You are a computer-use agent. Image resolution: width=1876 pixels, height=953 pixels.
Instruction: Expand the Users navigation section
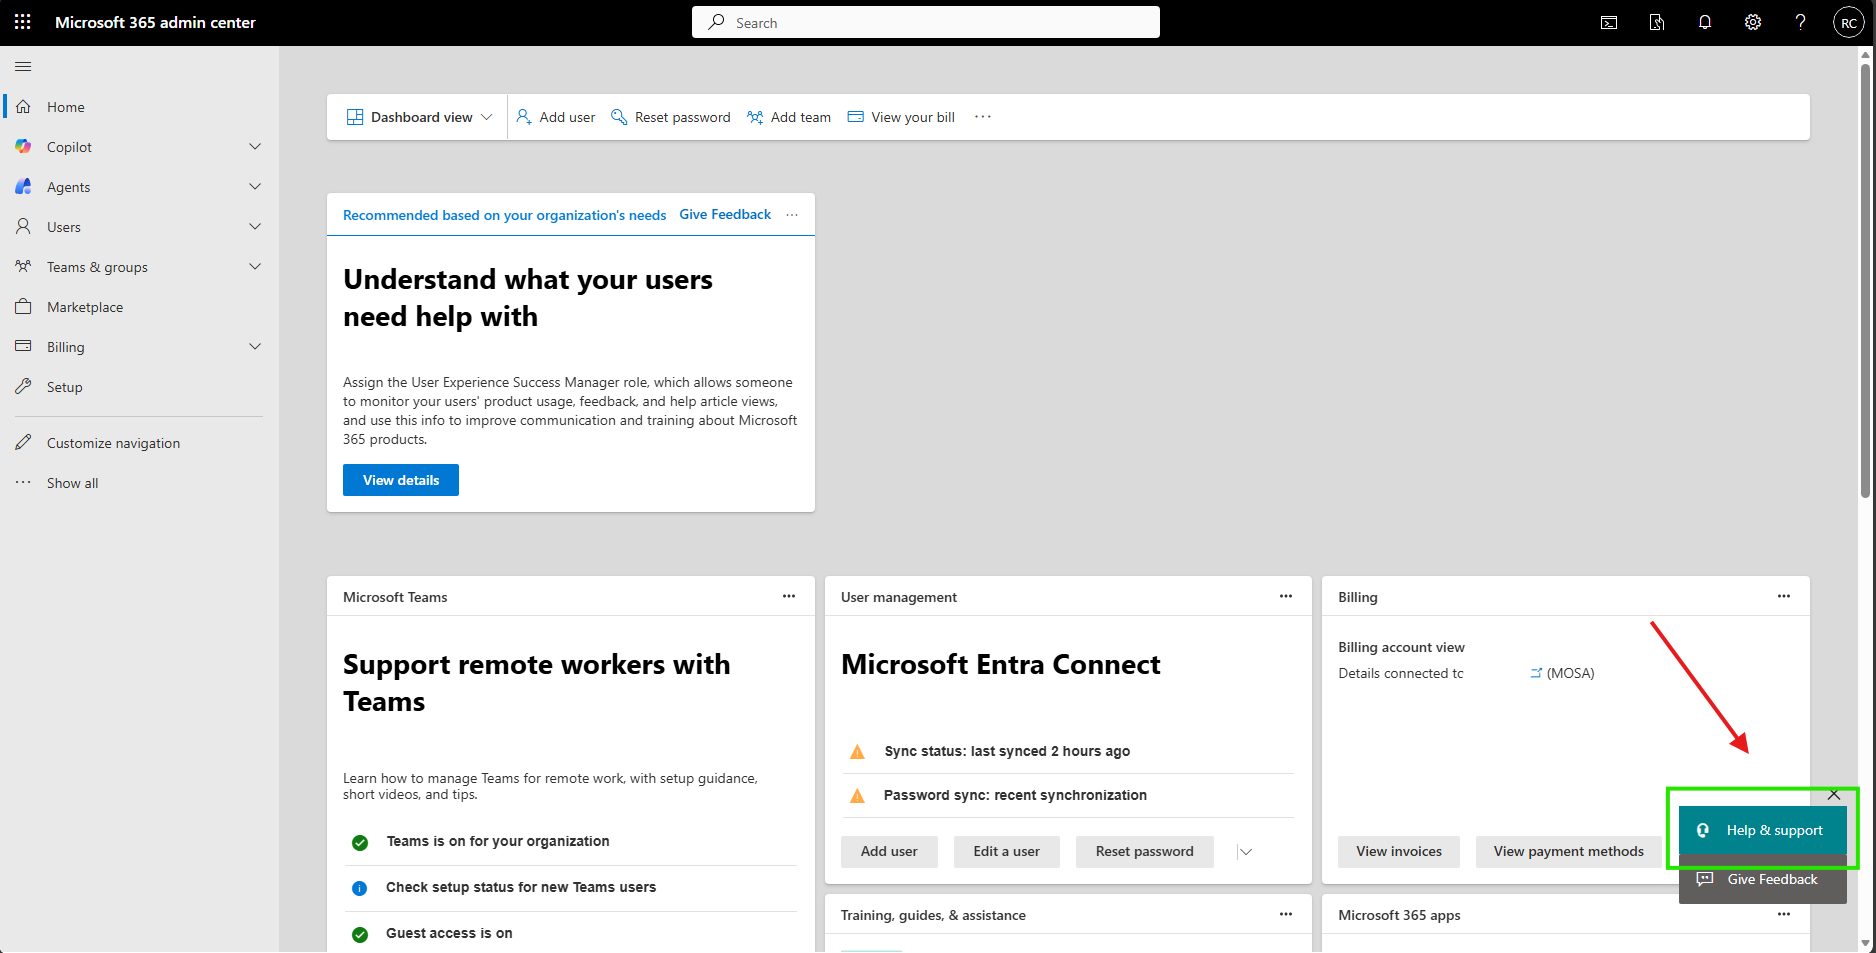coord(255,227)
